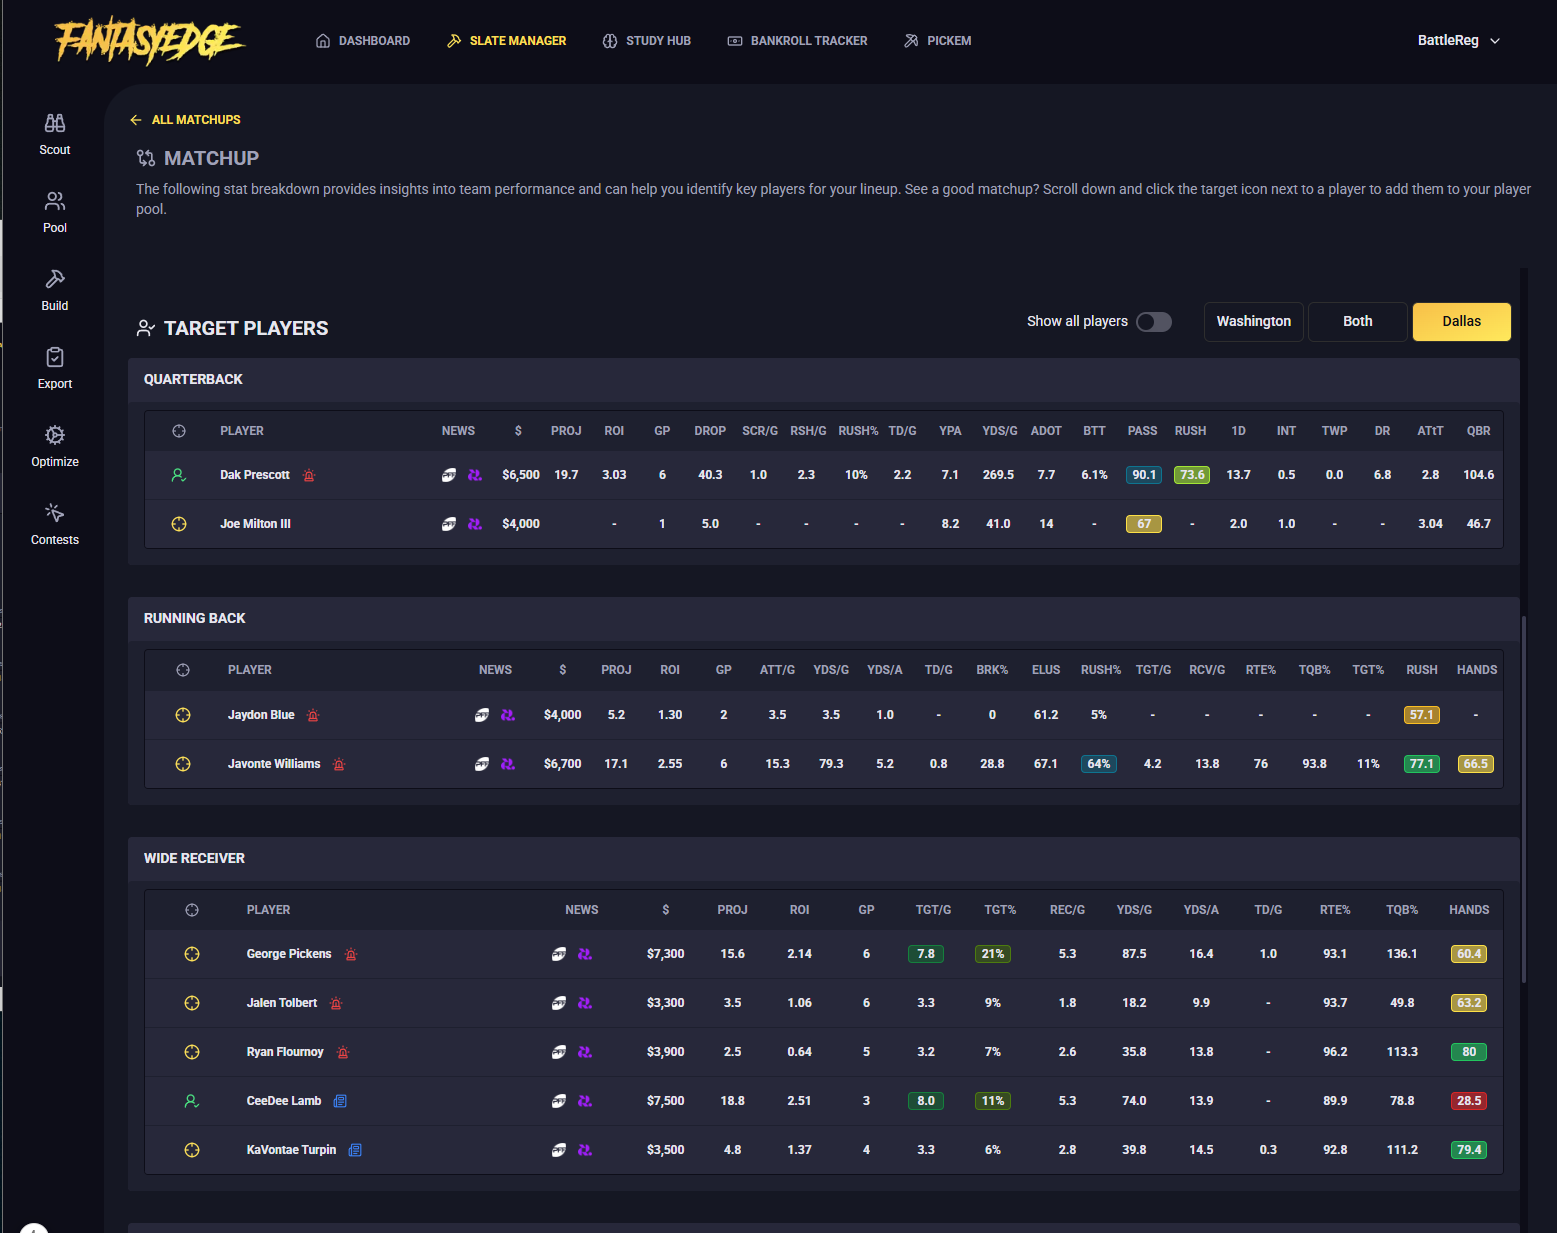Open the Pickem tab
Image resolution: width=1557 pixels, height=1233 pixels.
[x=938, y=41]
